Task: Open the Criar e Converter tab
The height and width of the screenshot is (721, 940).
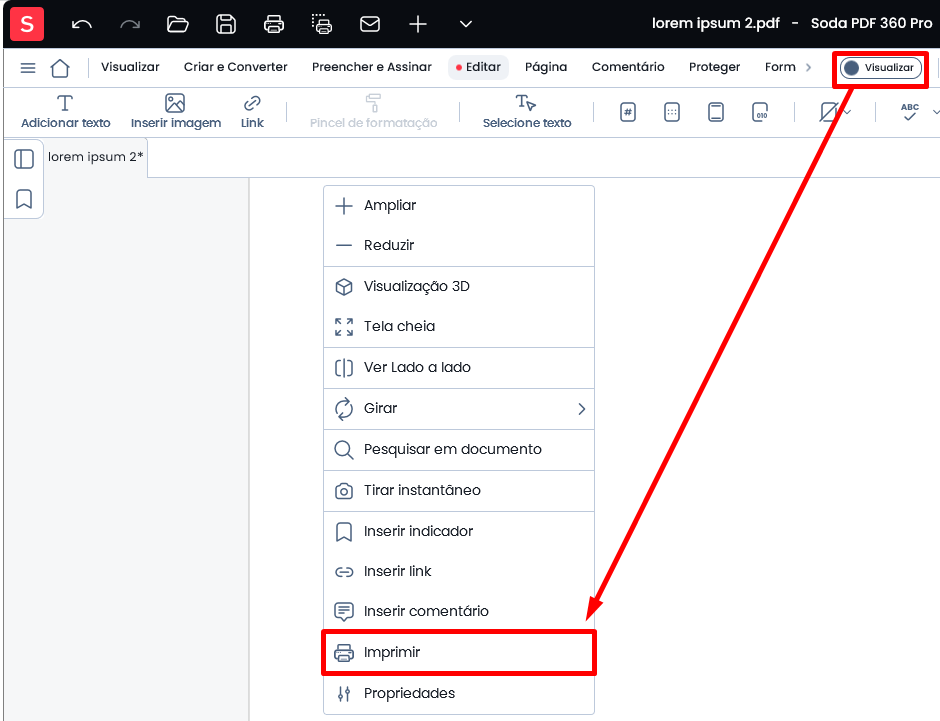Action: 236,67
